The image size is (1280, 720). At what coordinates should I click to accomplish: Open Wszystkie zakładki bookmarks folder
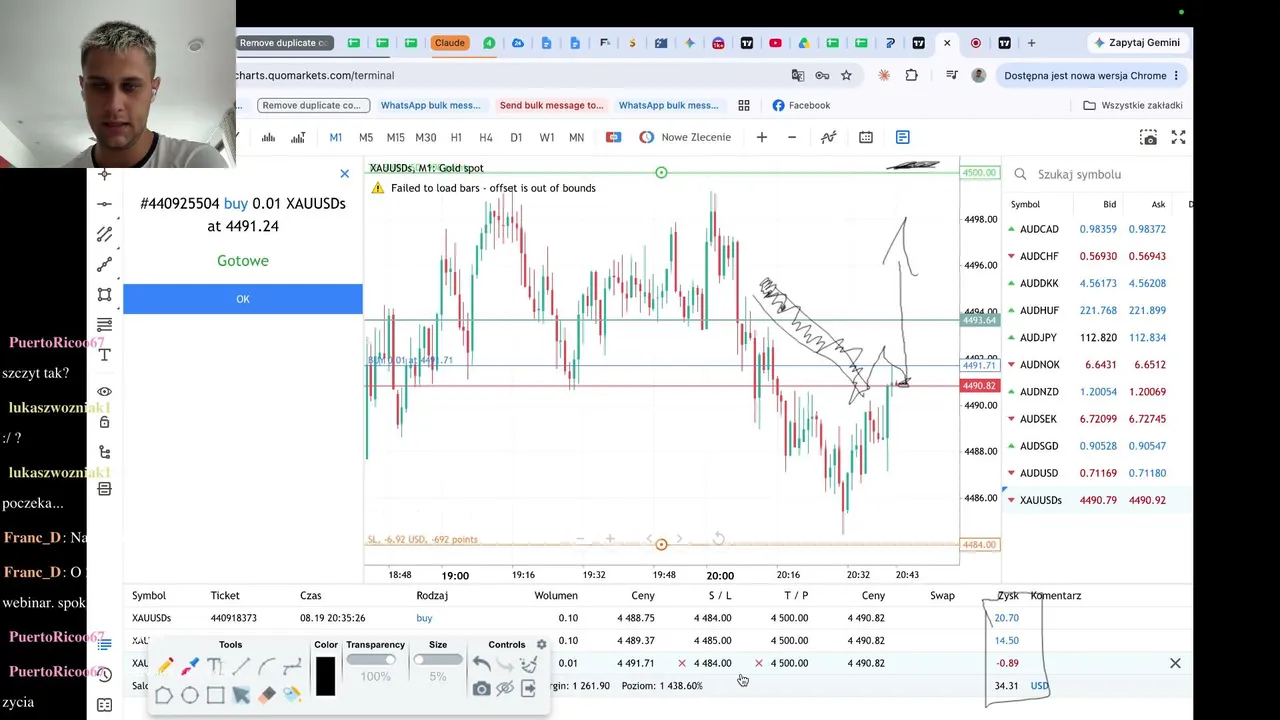pyautogui.click(x=1133, y=105)
